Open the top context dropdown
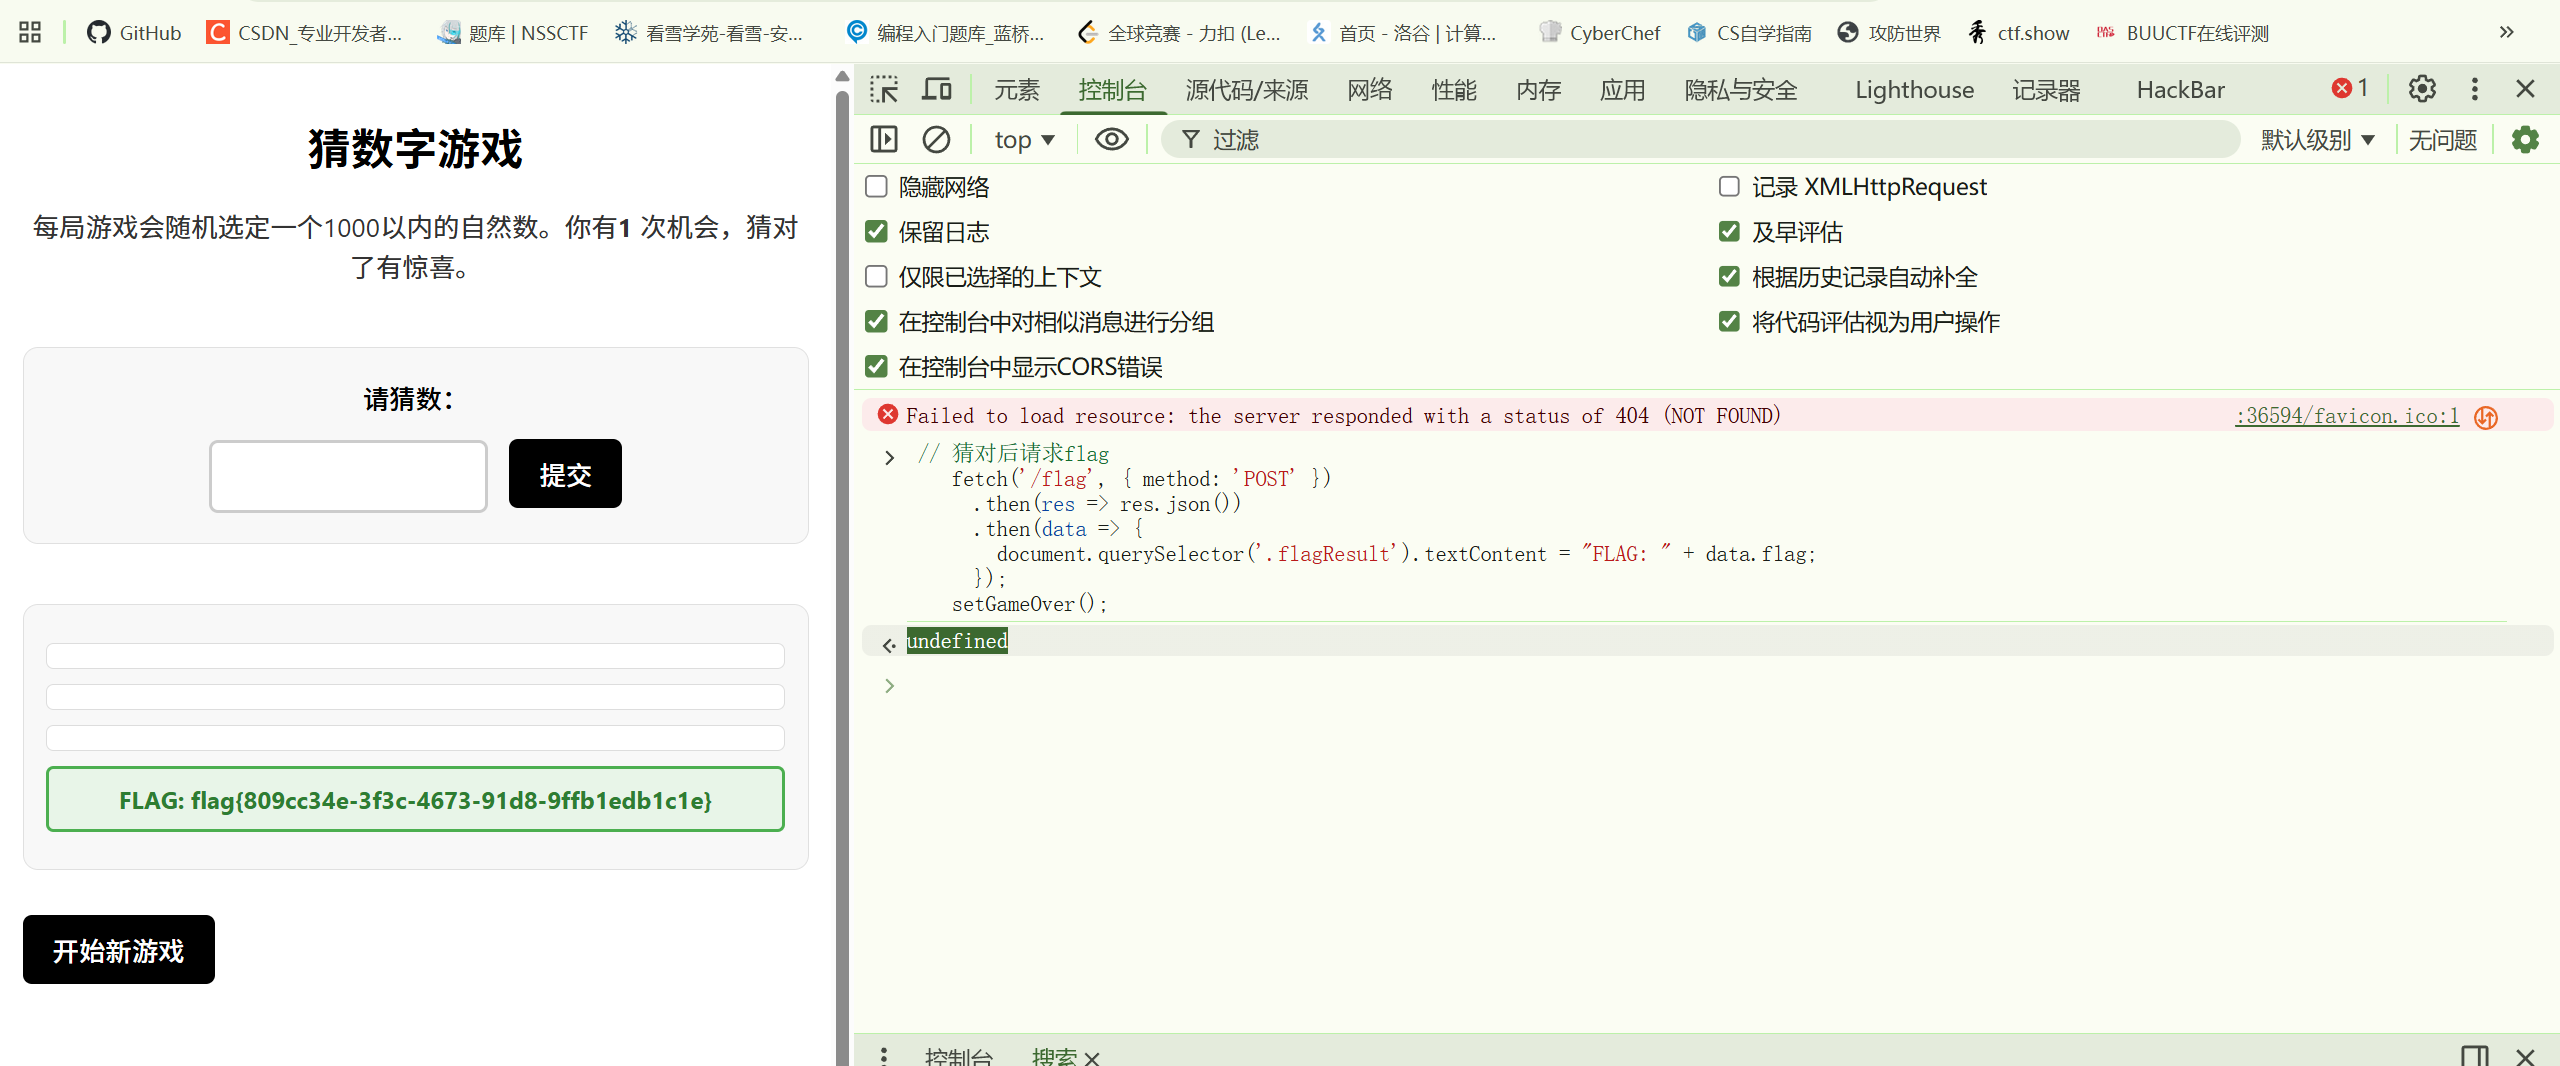The image size is (2560, 1066). click(x=1024, y=140)
